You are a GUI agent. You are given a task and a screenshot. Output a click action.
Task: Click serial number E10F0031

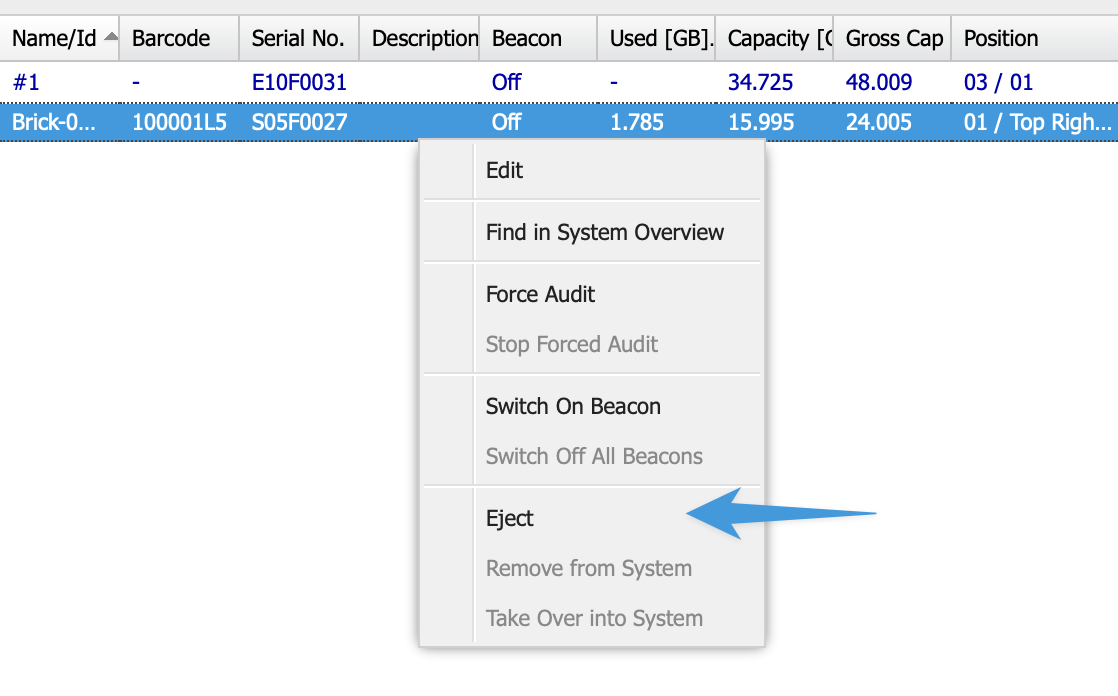pyautogui.click(x=299, y=82)
